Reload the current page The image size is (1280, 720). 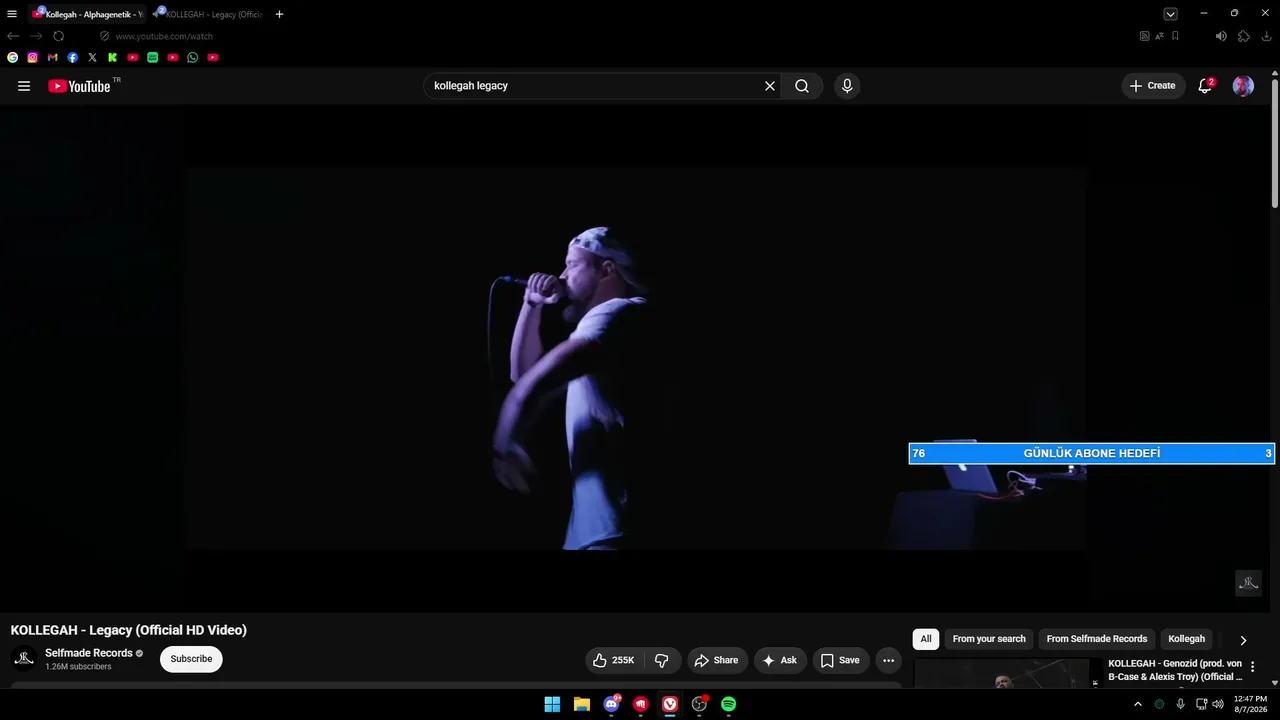59,36
